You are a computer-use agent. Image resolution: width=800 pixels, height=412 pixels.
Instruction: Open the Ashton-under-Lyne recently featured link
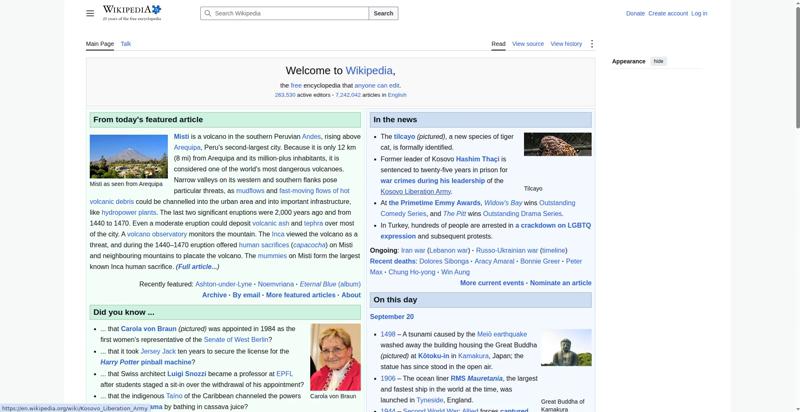(223, 284)
